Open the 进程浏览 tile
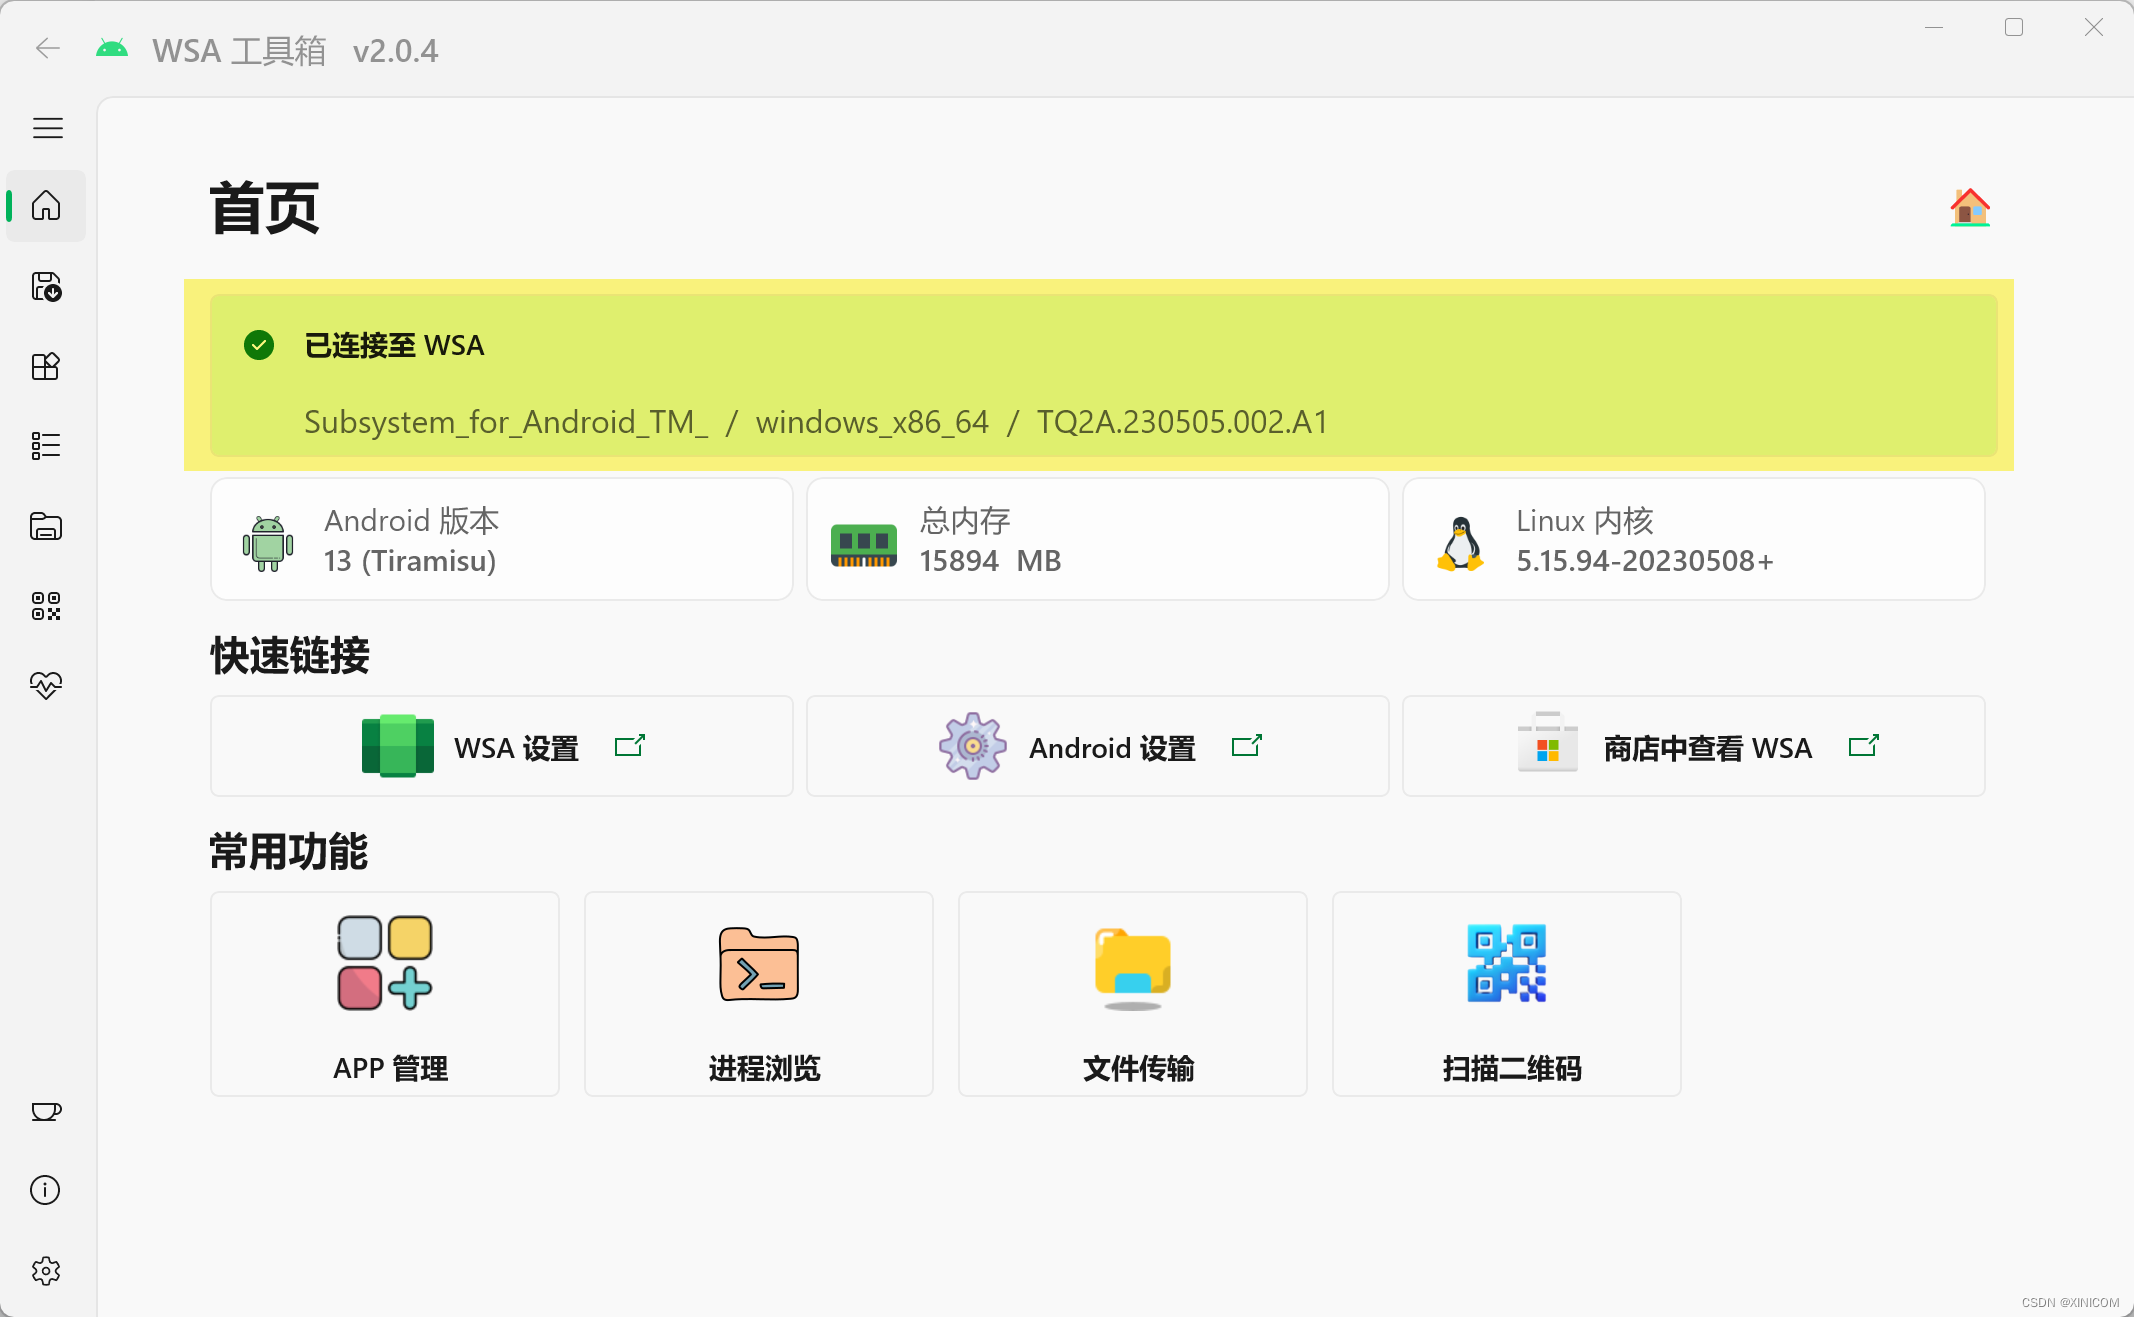Screen dimensions: 2134x1317 click(759, 994)
